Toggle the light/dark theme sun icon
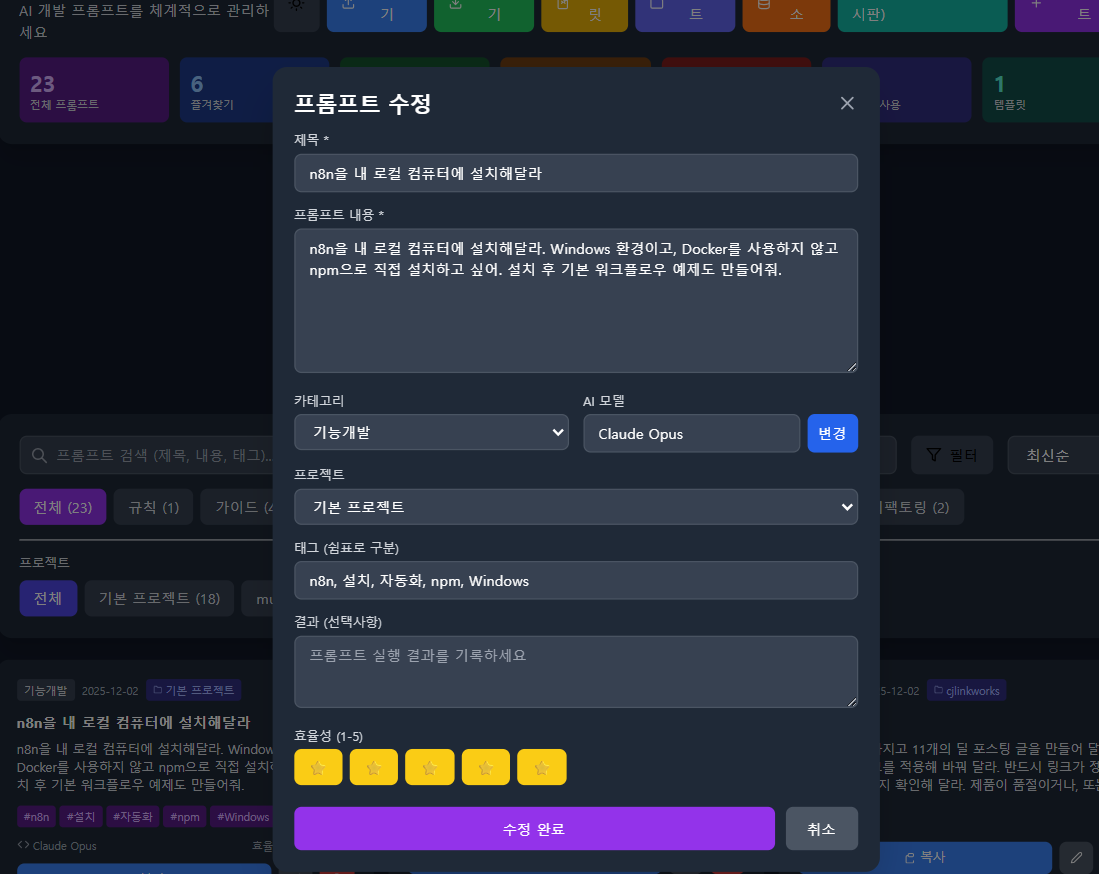 pos(297,6)
